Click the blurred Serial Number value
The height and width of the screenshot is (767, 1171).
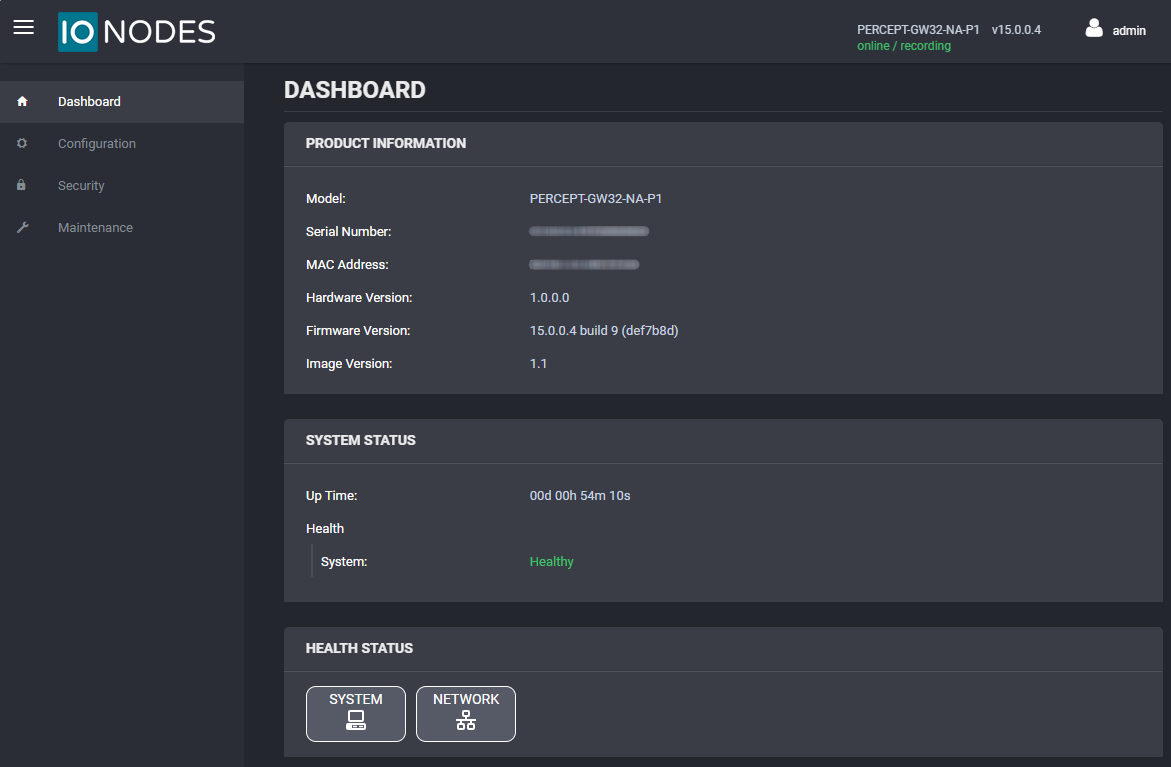pyautogui.click(x=589, y=232)
